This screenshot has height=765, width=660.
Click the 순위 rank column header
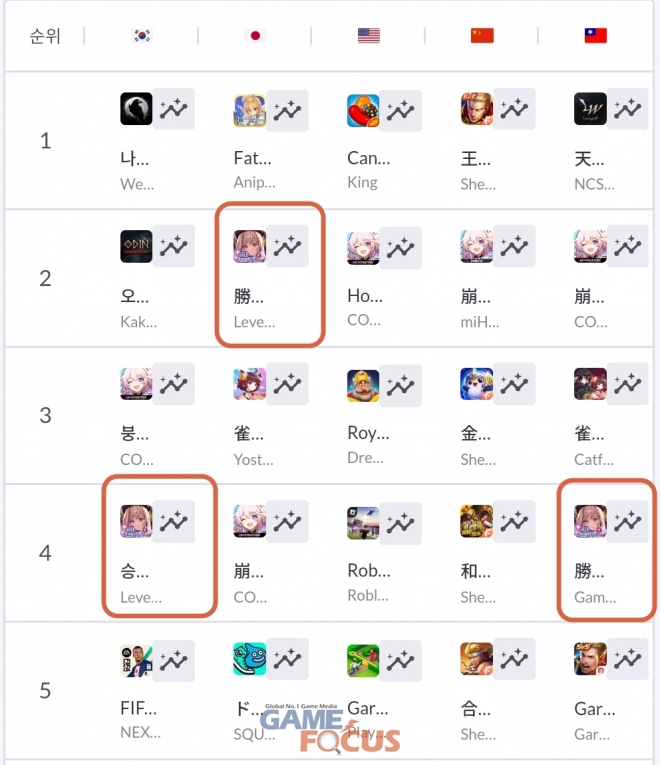coord(45,36)
